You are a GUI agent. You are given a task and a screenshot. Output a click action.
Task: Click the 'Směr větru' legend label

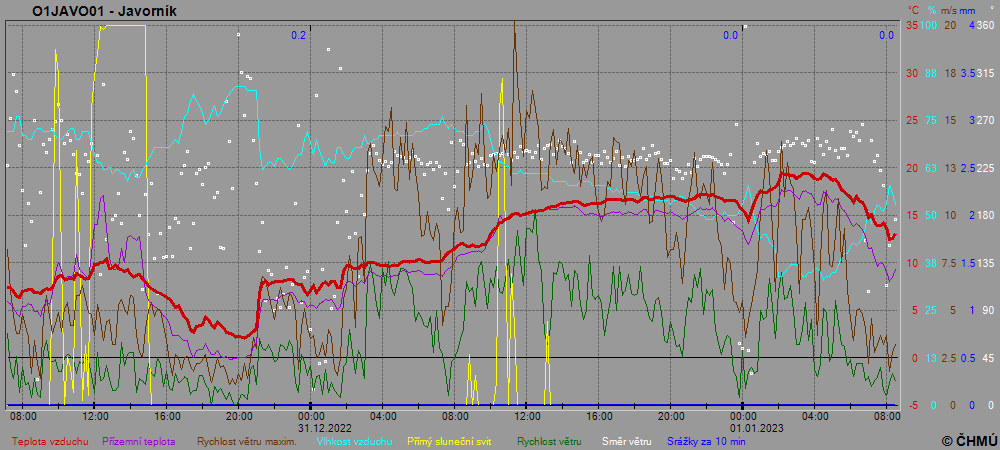coord(625,440)
